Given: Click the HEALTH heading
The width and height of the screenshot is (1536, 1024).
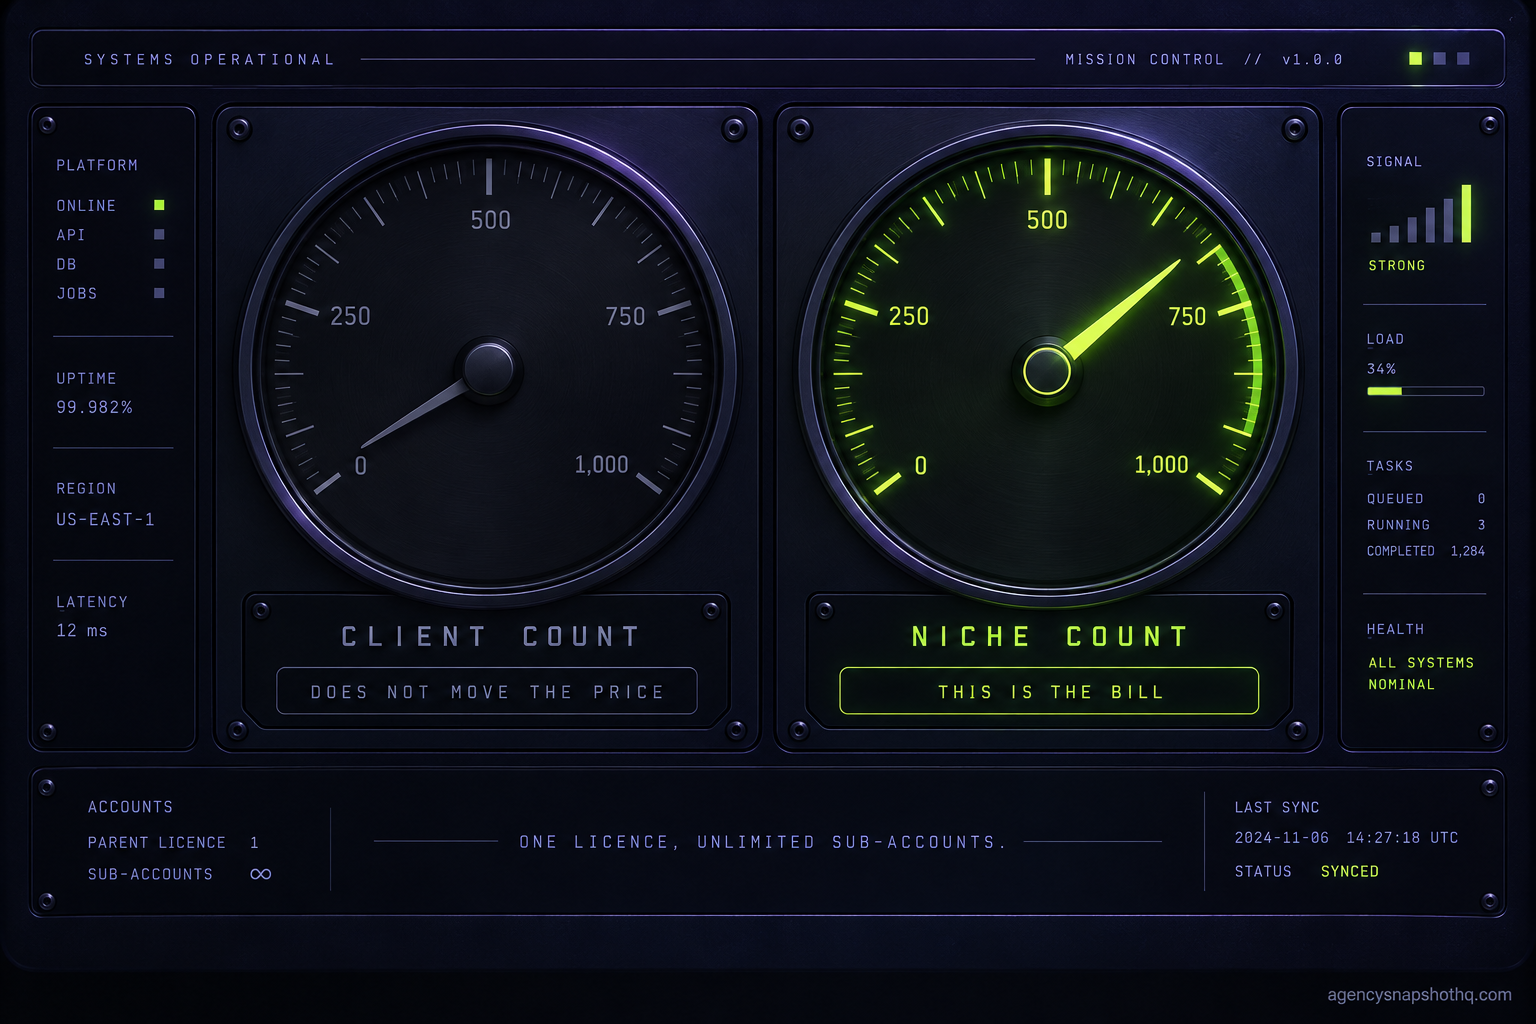Looking at the screenshot, I should coord(1395,630).
